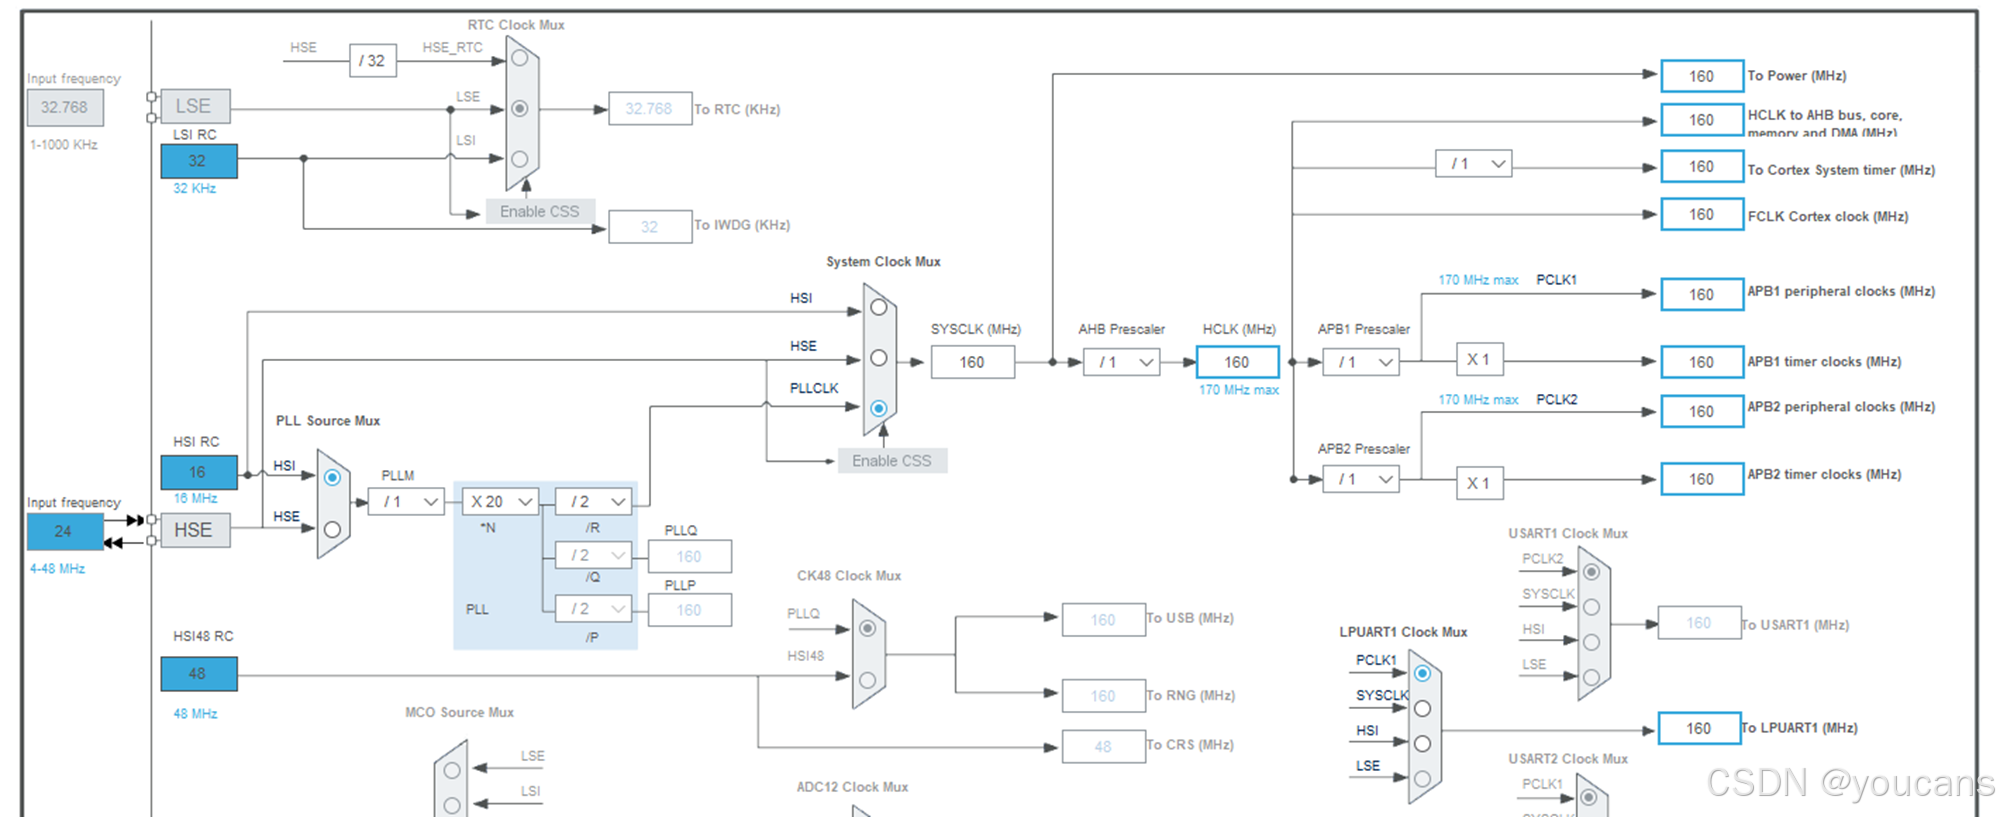The width and height of the screenshot is (2000, 817).
Task: Click the 'System Clock Mux' label
Action: coord(883,262)
